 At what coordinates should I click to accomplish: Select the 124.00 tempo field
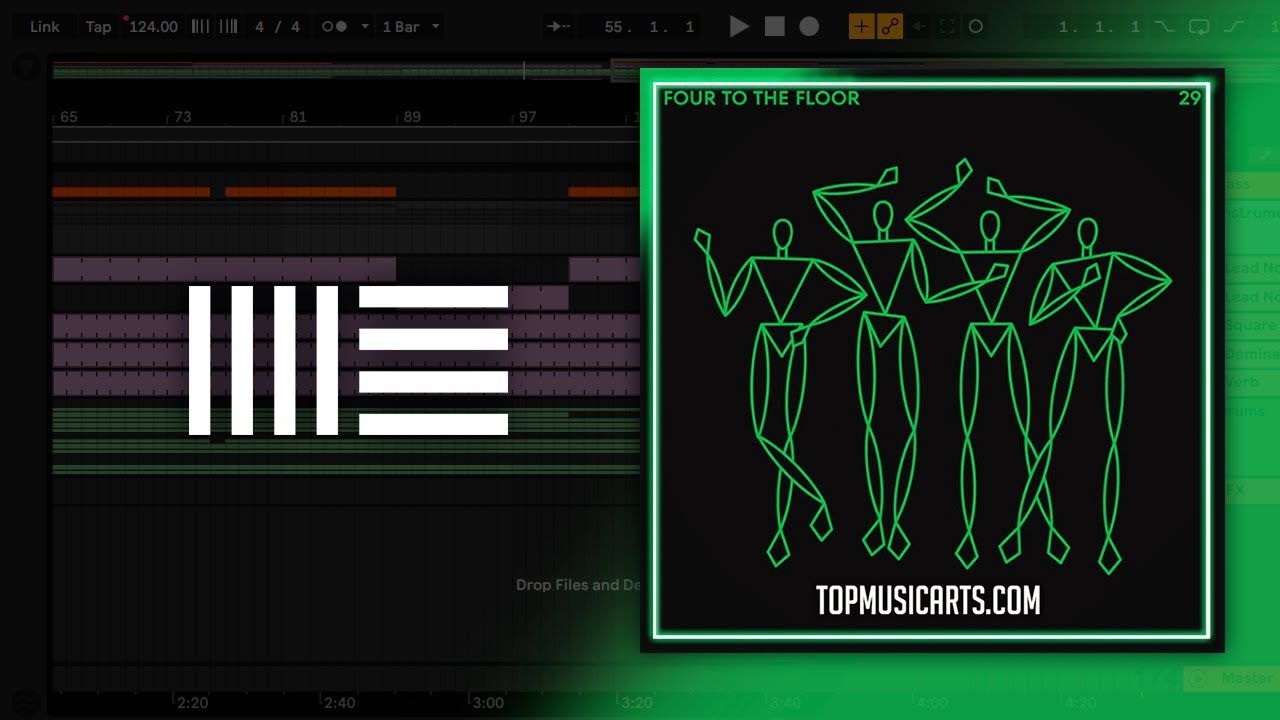[x=153, y=27]
